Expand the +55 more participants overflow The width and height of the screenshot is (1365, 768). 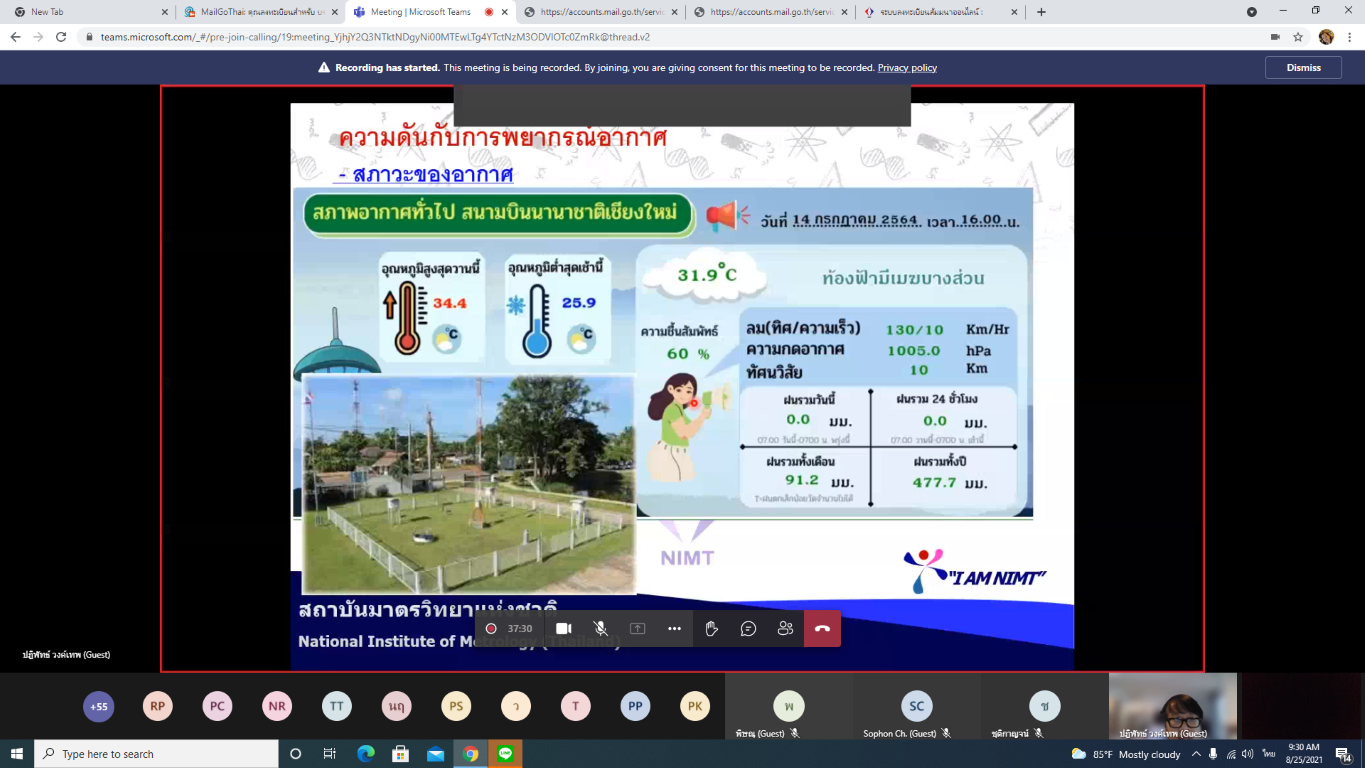pos(99,706)
